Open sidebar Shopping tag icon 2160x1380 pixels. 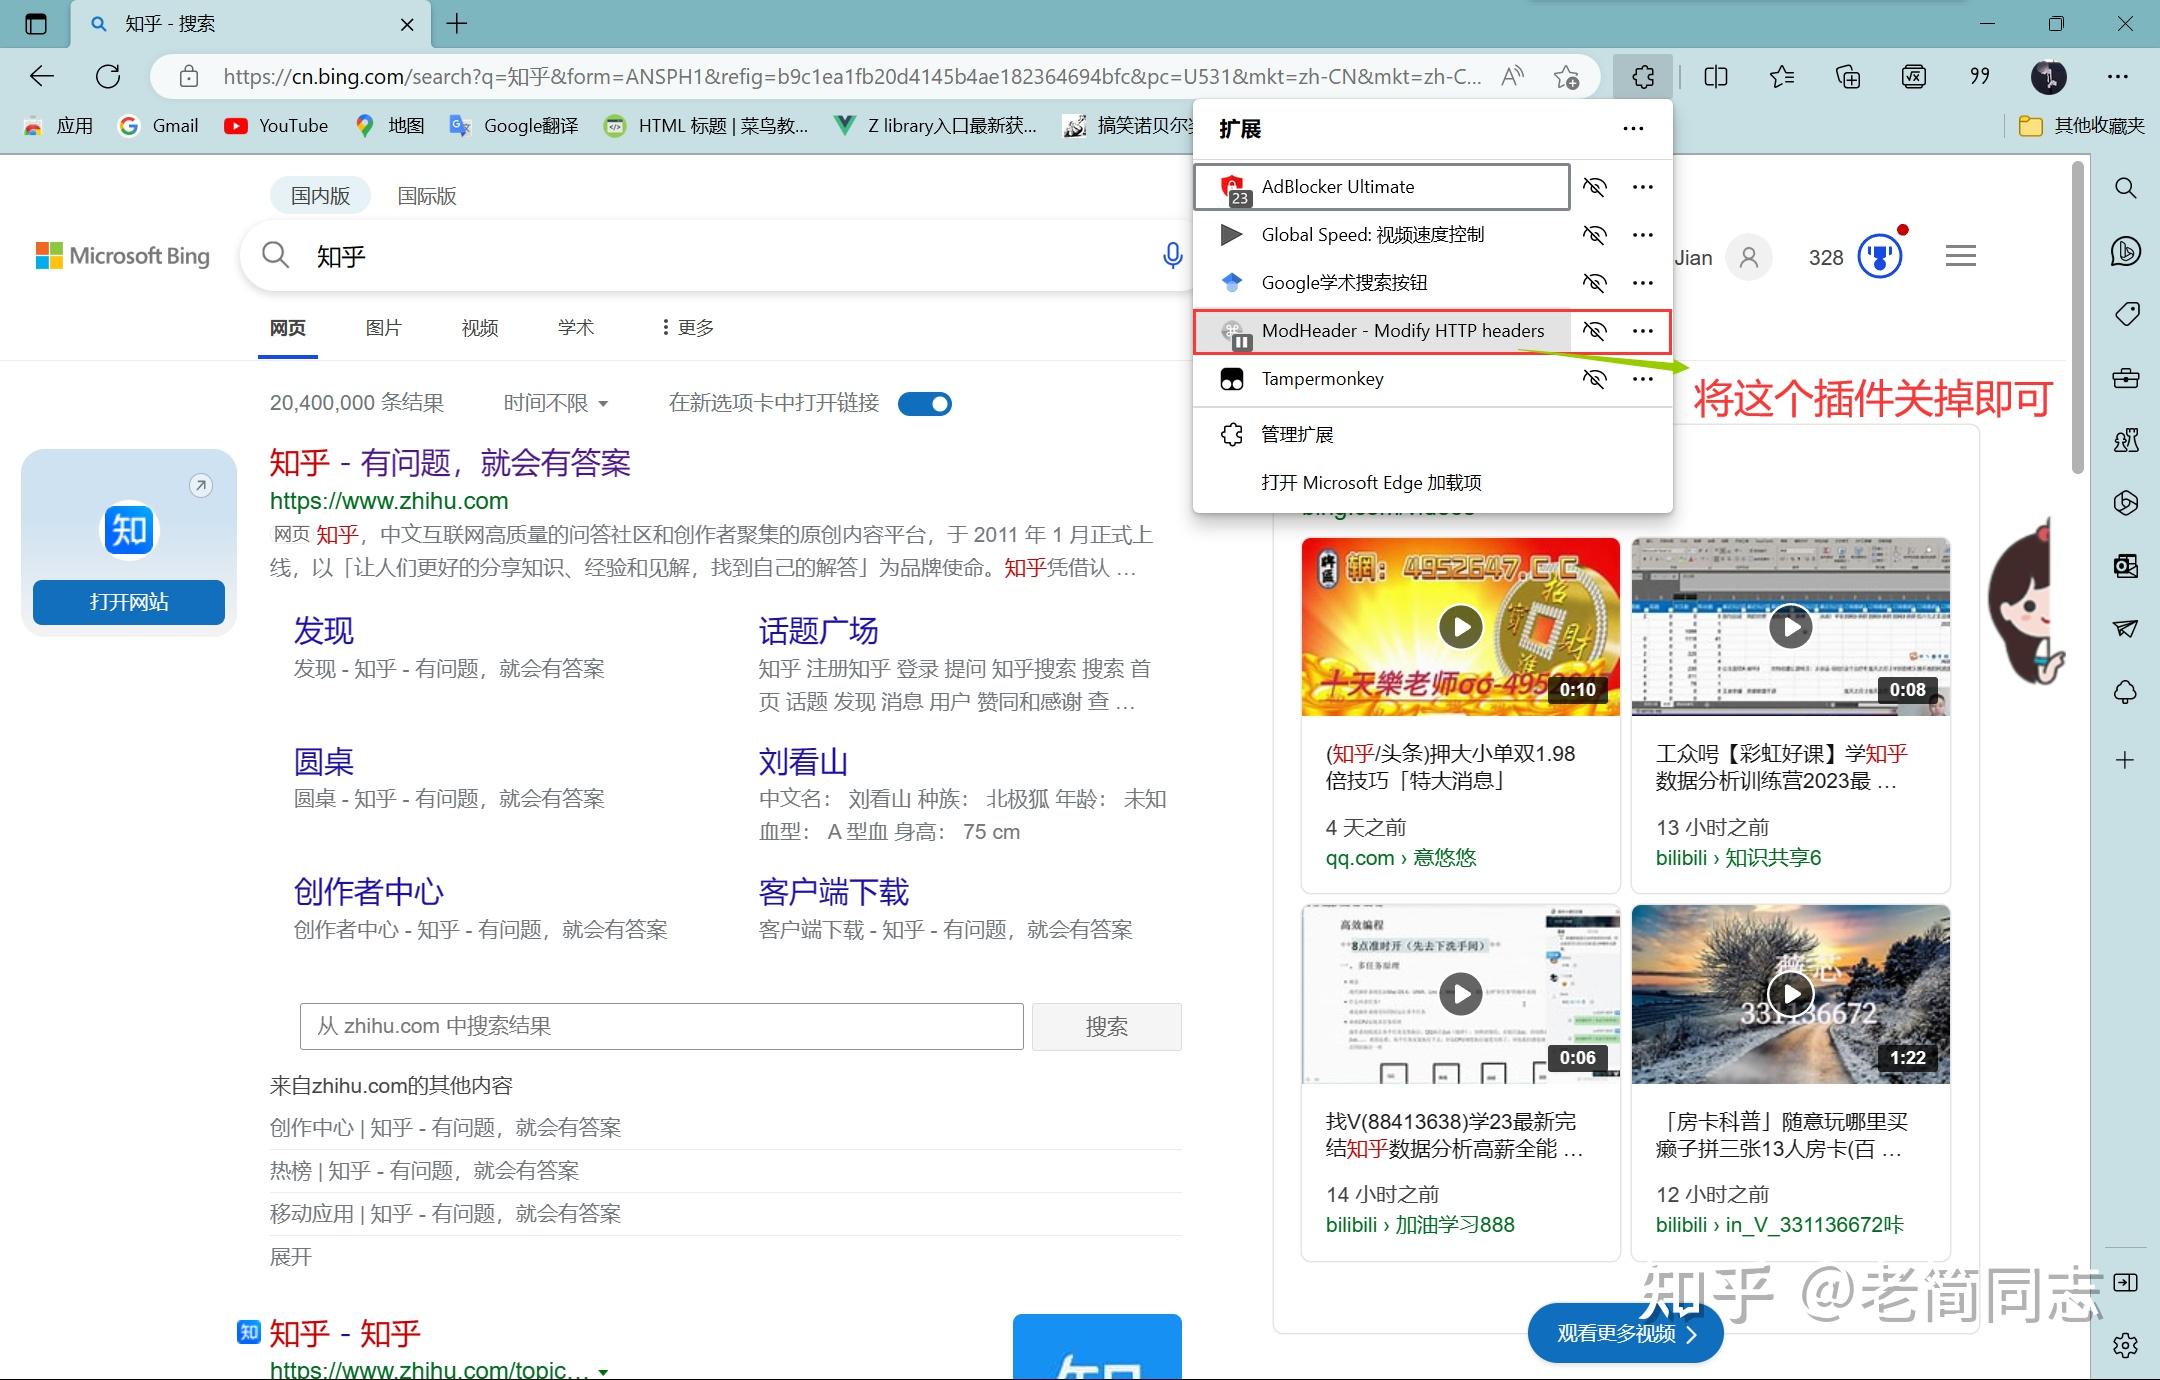(2126, 314)
